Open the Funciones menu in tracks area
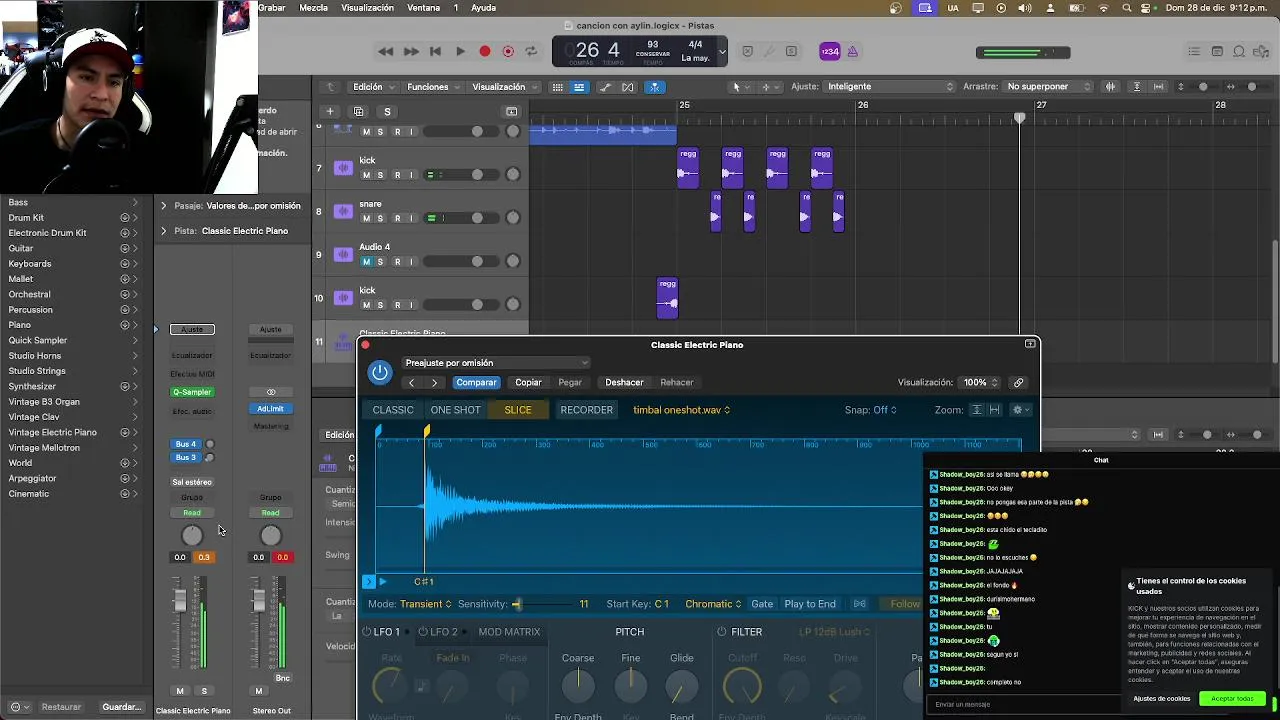The width and height of the screenshot is (1280, 720). point(433,87)
